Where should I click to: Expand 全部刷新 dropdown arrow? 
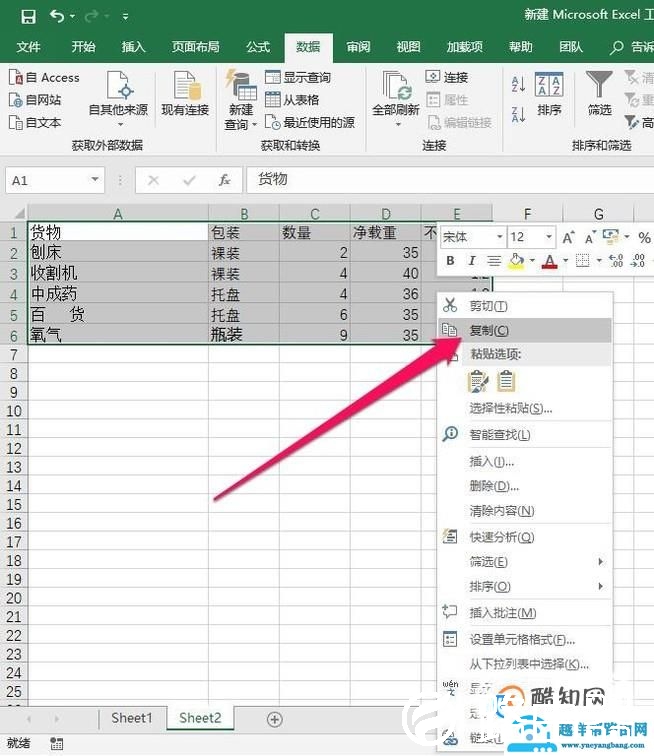(x=398, y=124)
